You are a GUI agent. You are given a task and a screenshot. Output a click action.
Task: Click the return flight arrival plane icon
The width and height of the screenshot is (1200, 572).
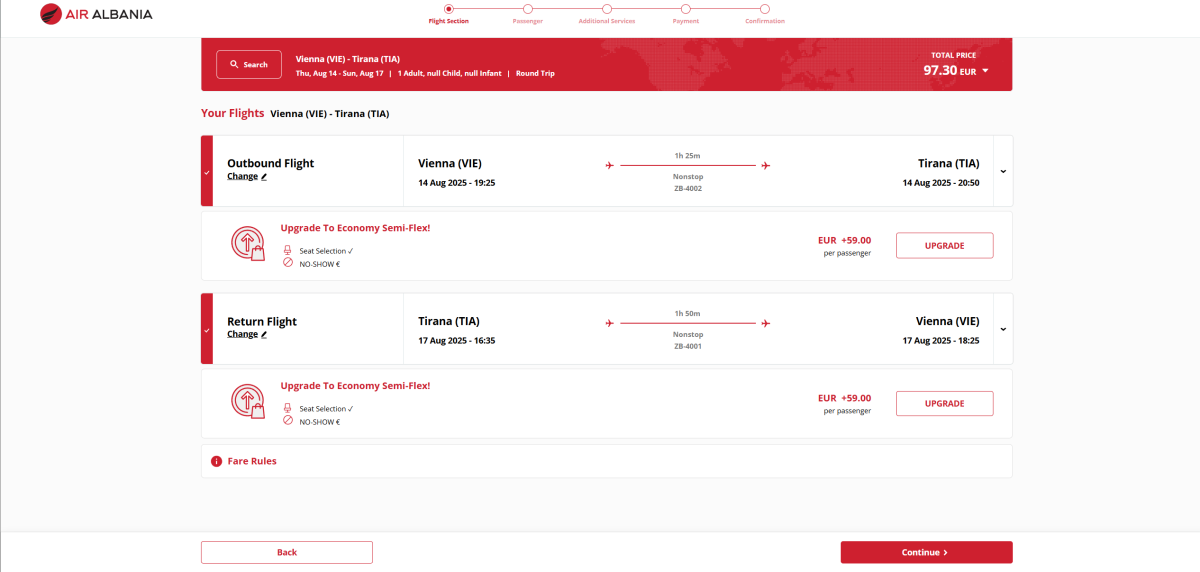766,323
